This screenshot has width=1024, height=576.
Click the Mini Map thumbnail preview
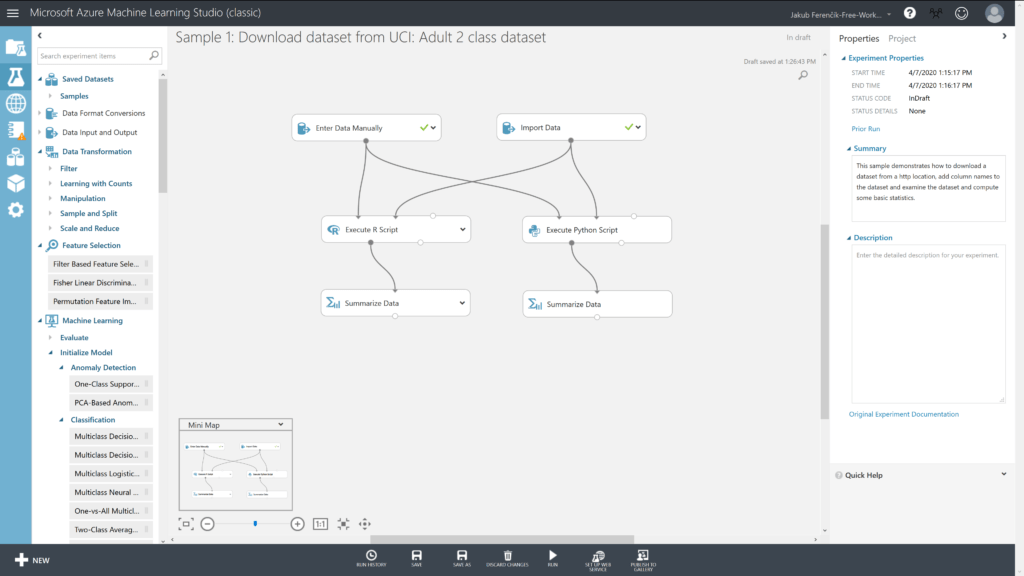(x=236, y=470)
